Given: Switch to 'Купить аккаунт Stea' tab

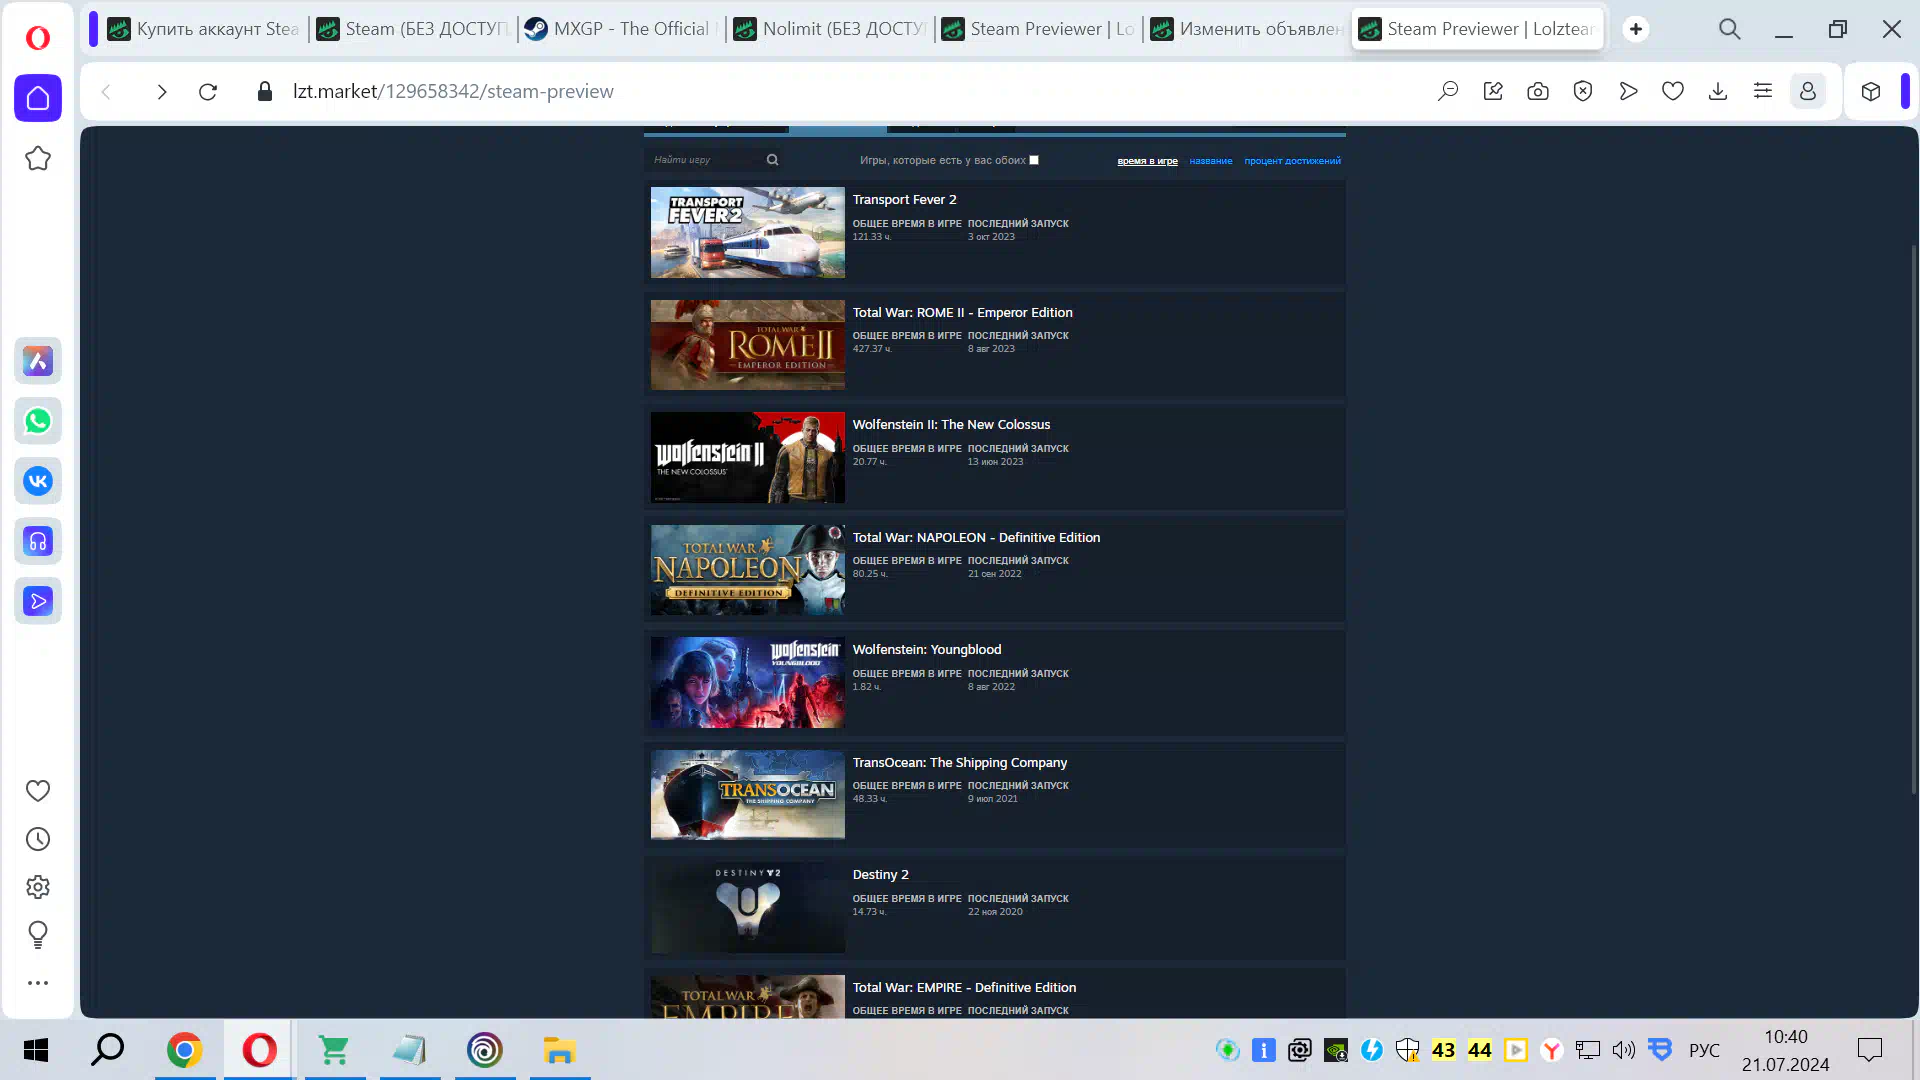Looking at the screenshot, I should [x=205, y=29].
